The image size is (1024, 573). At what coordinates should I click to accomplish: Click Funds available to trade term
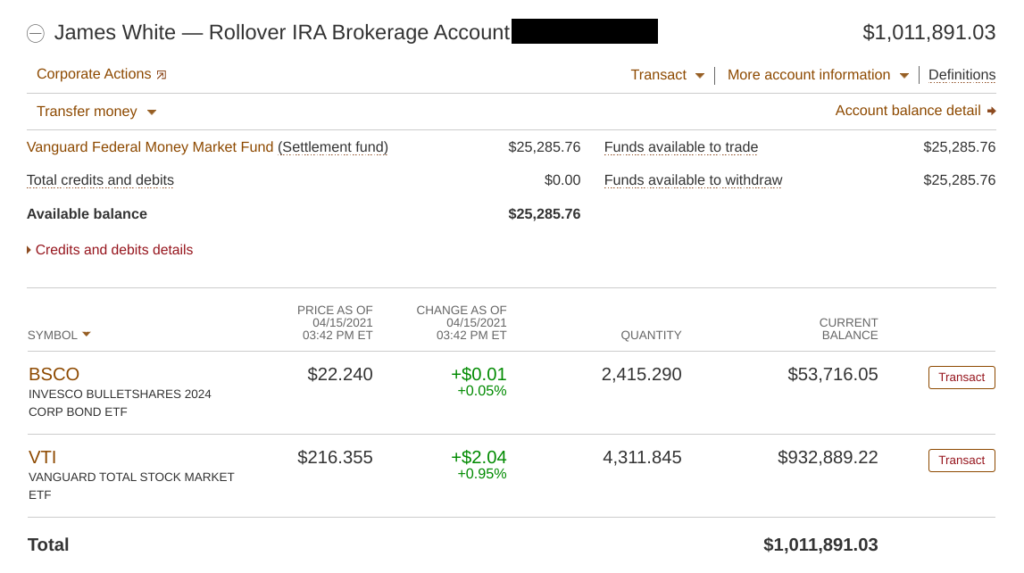point(681,147)
